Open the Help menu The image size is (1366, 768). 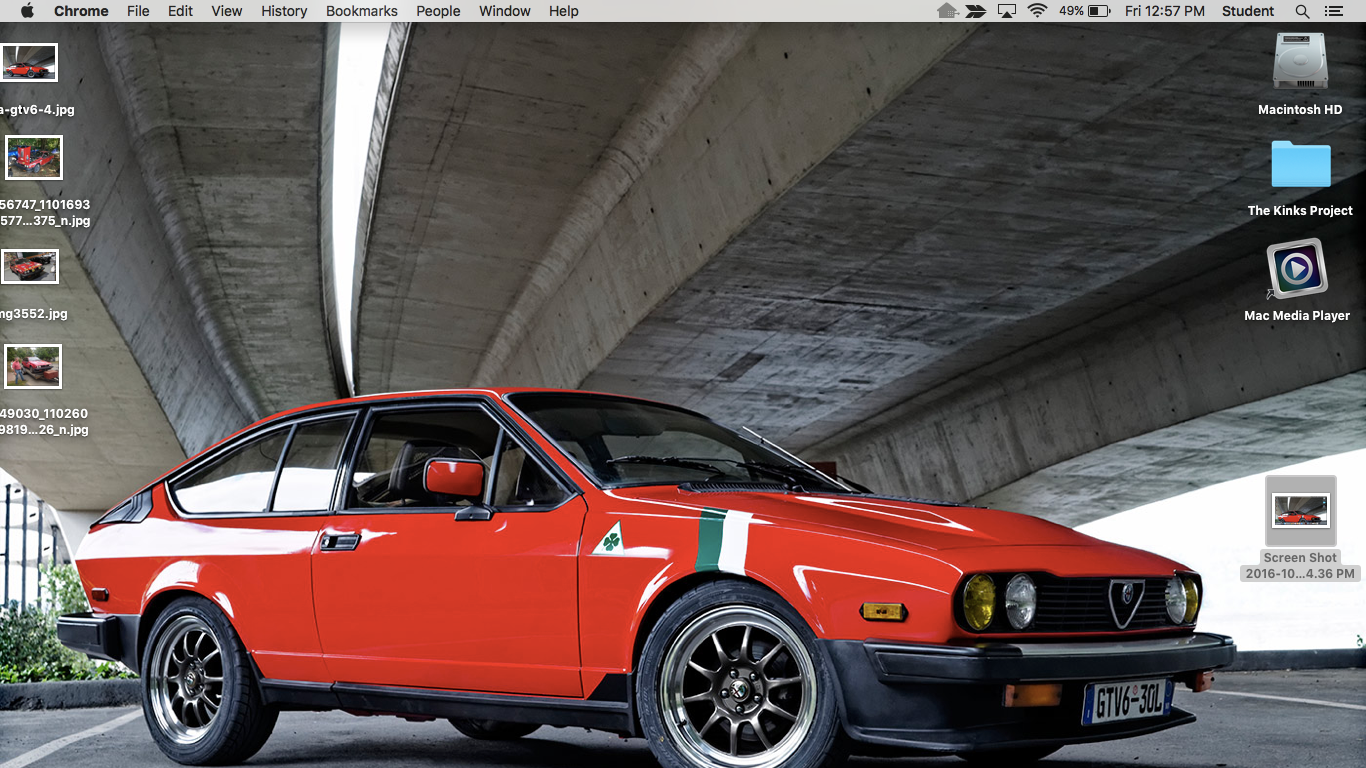[563, 11]
